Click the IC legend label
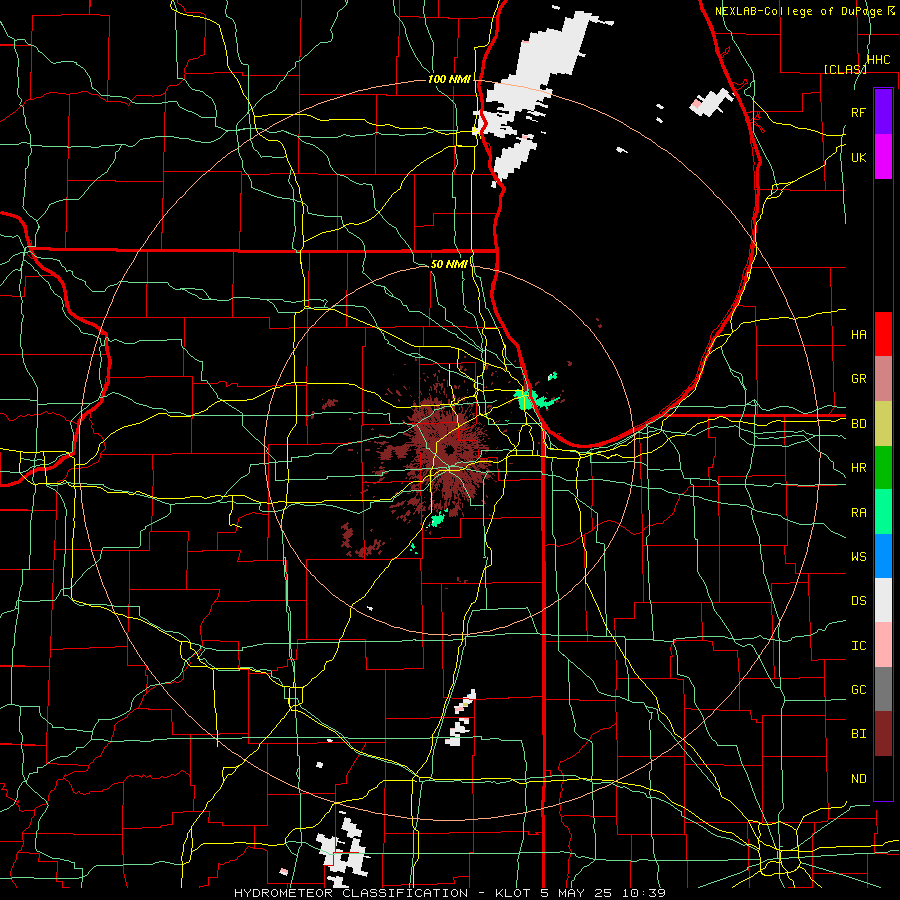The width and height of the screenshot is (900, 900). tap(858, 646)
